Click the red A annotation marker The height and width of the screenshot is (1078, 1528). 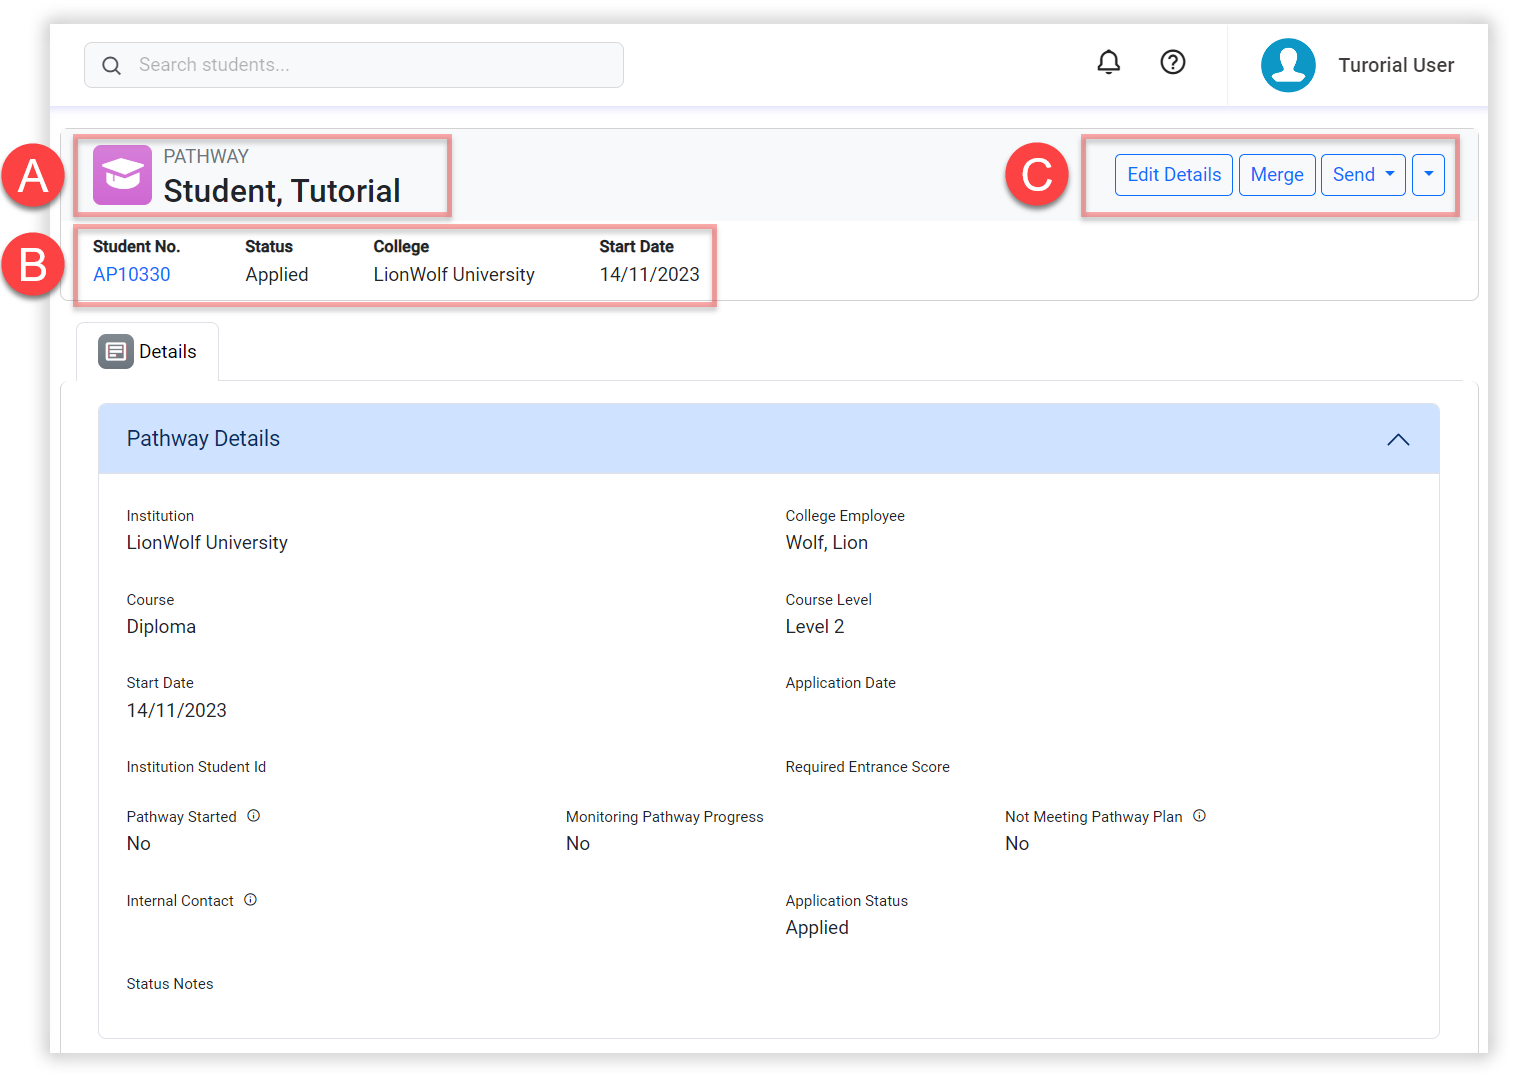33,176
